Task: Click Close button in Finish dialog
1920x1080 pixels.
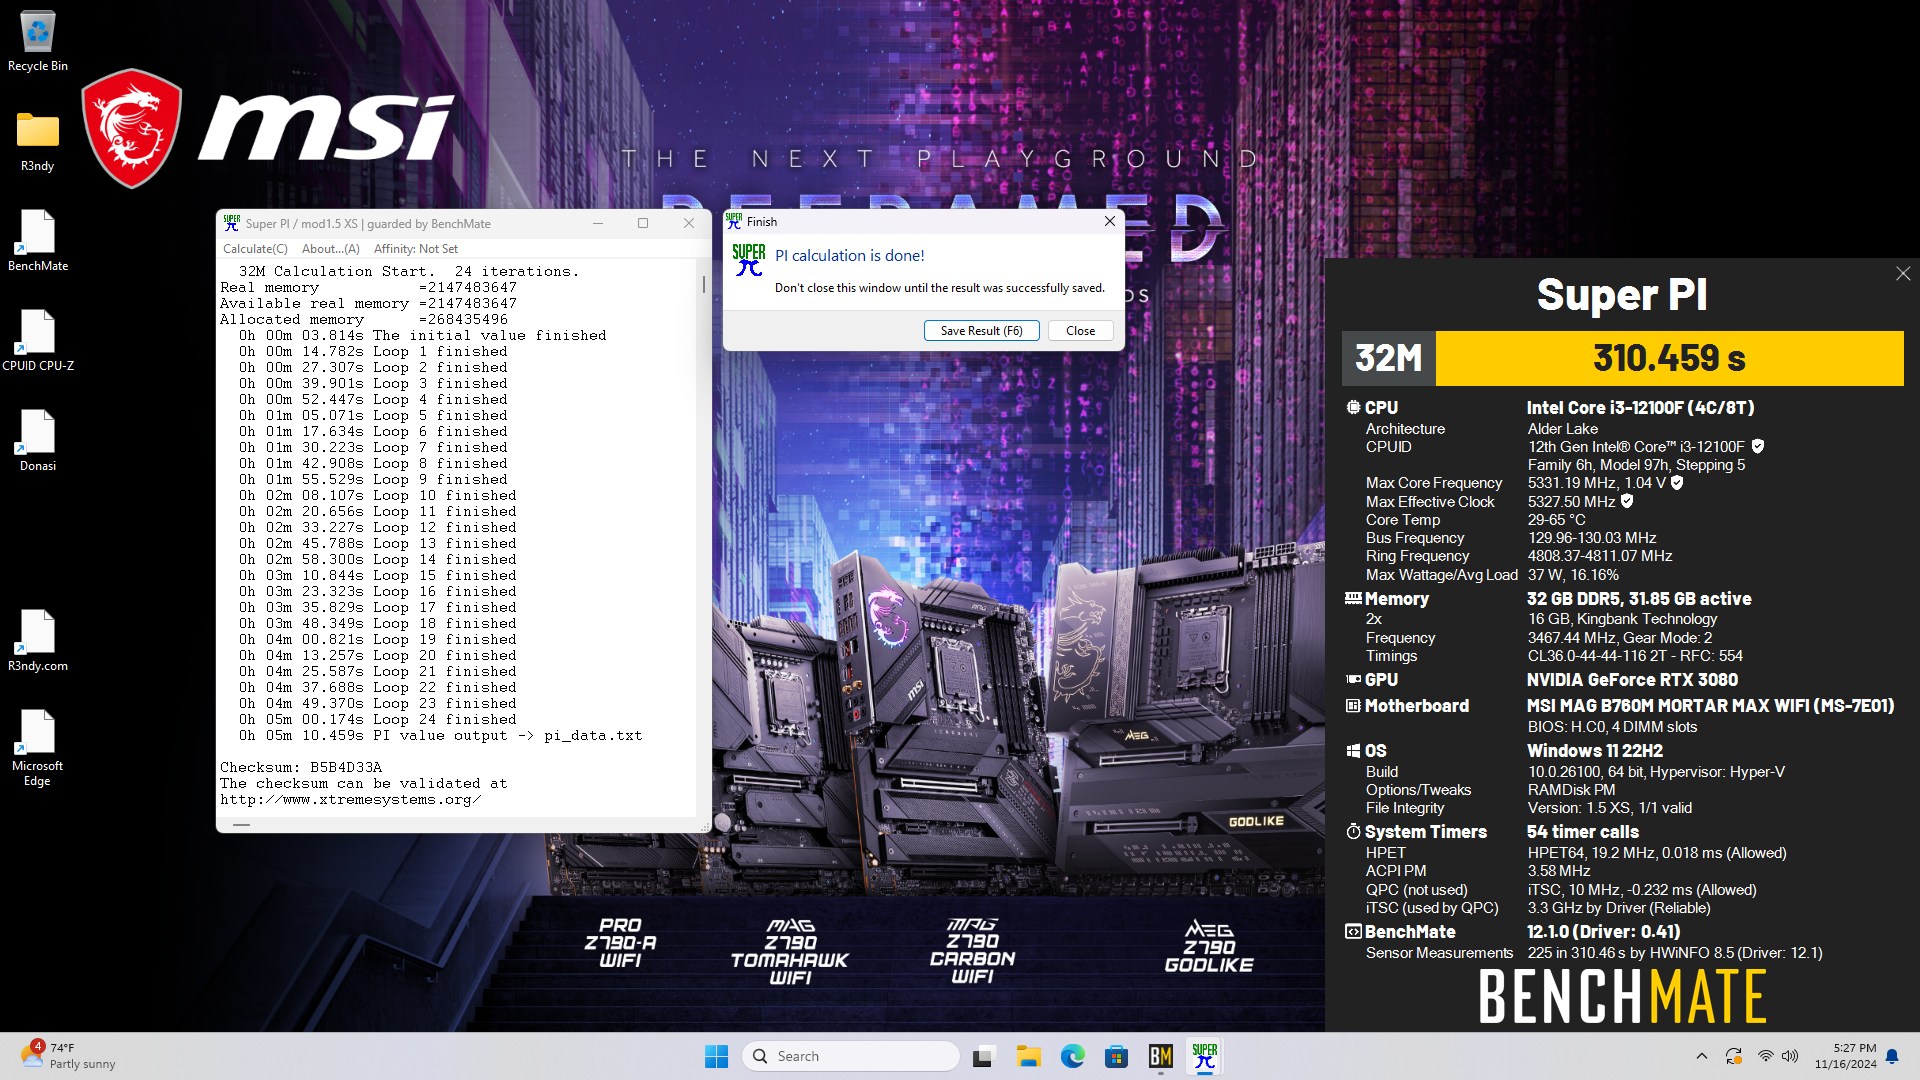Action: pos(1080,331)
